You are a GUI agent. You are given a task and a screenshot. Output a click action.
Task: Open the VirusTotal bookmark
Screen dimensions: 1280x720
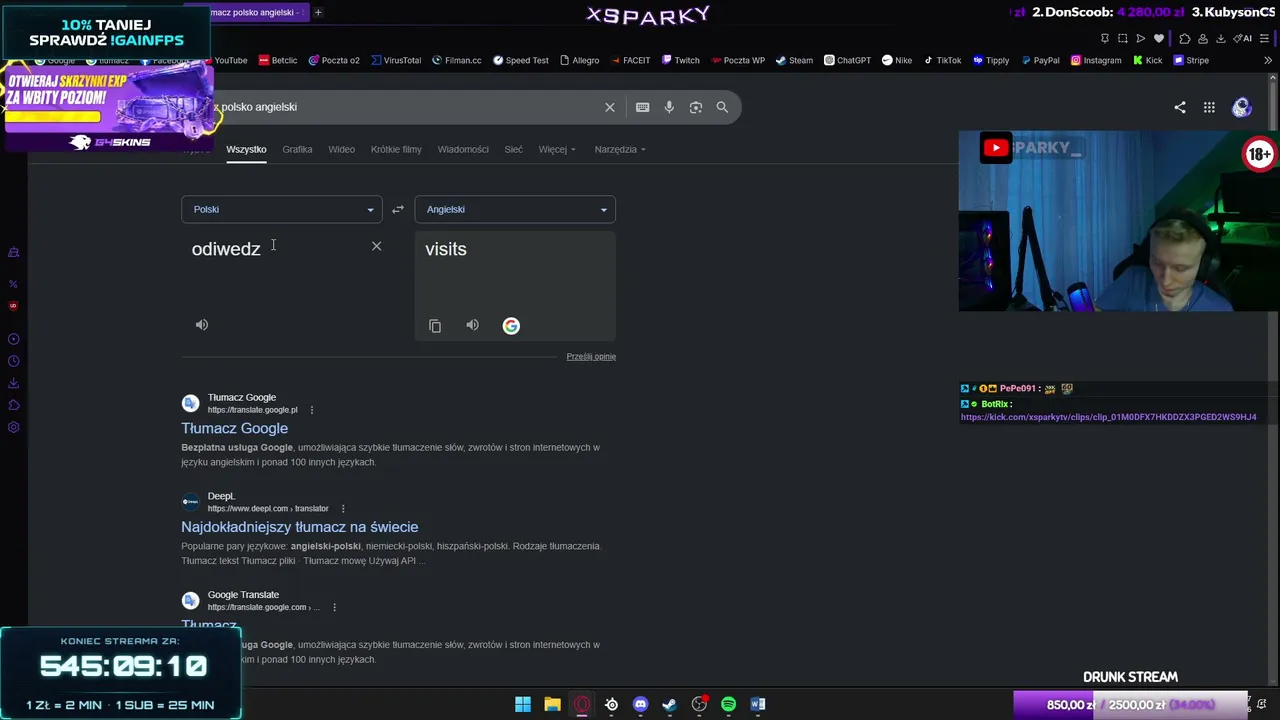tap(396, 60)
